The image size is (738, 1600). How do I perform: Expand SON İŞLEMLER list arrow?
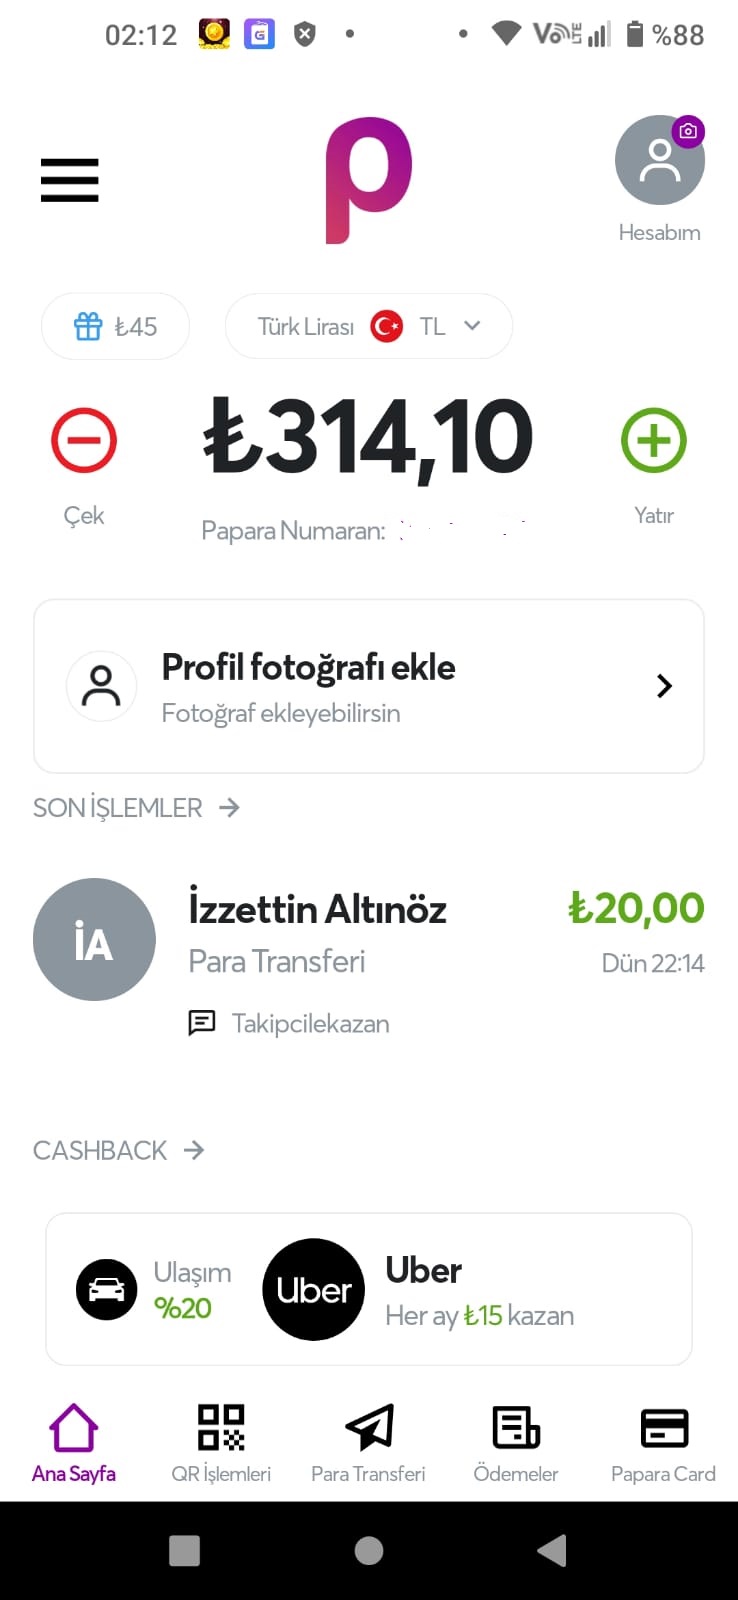tap(230, 807)
